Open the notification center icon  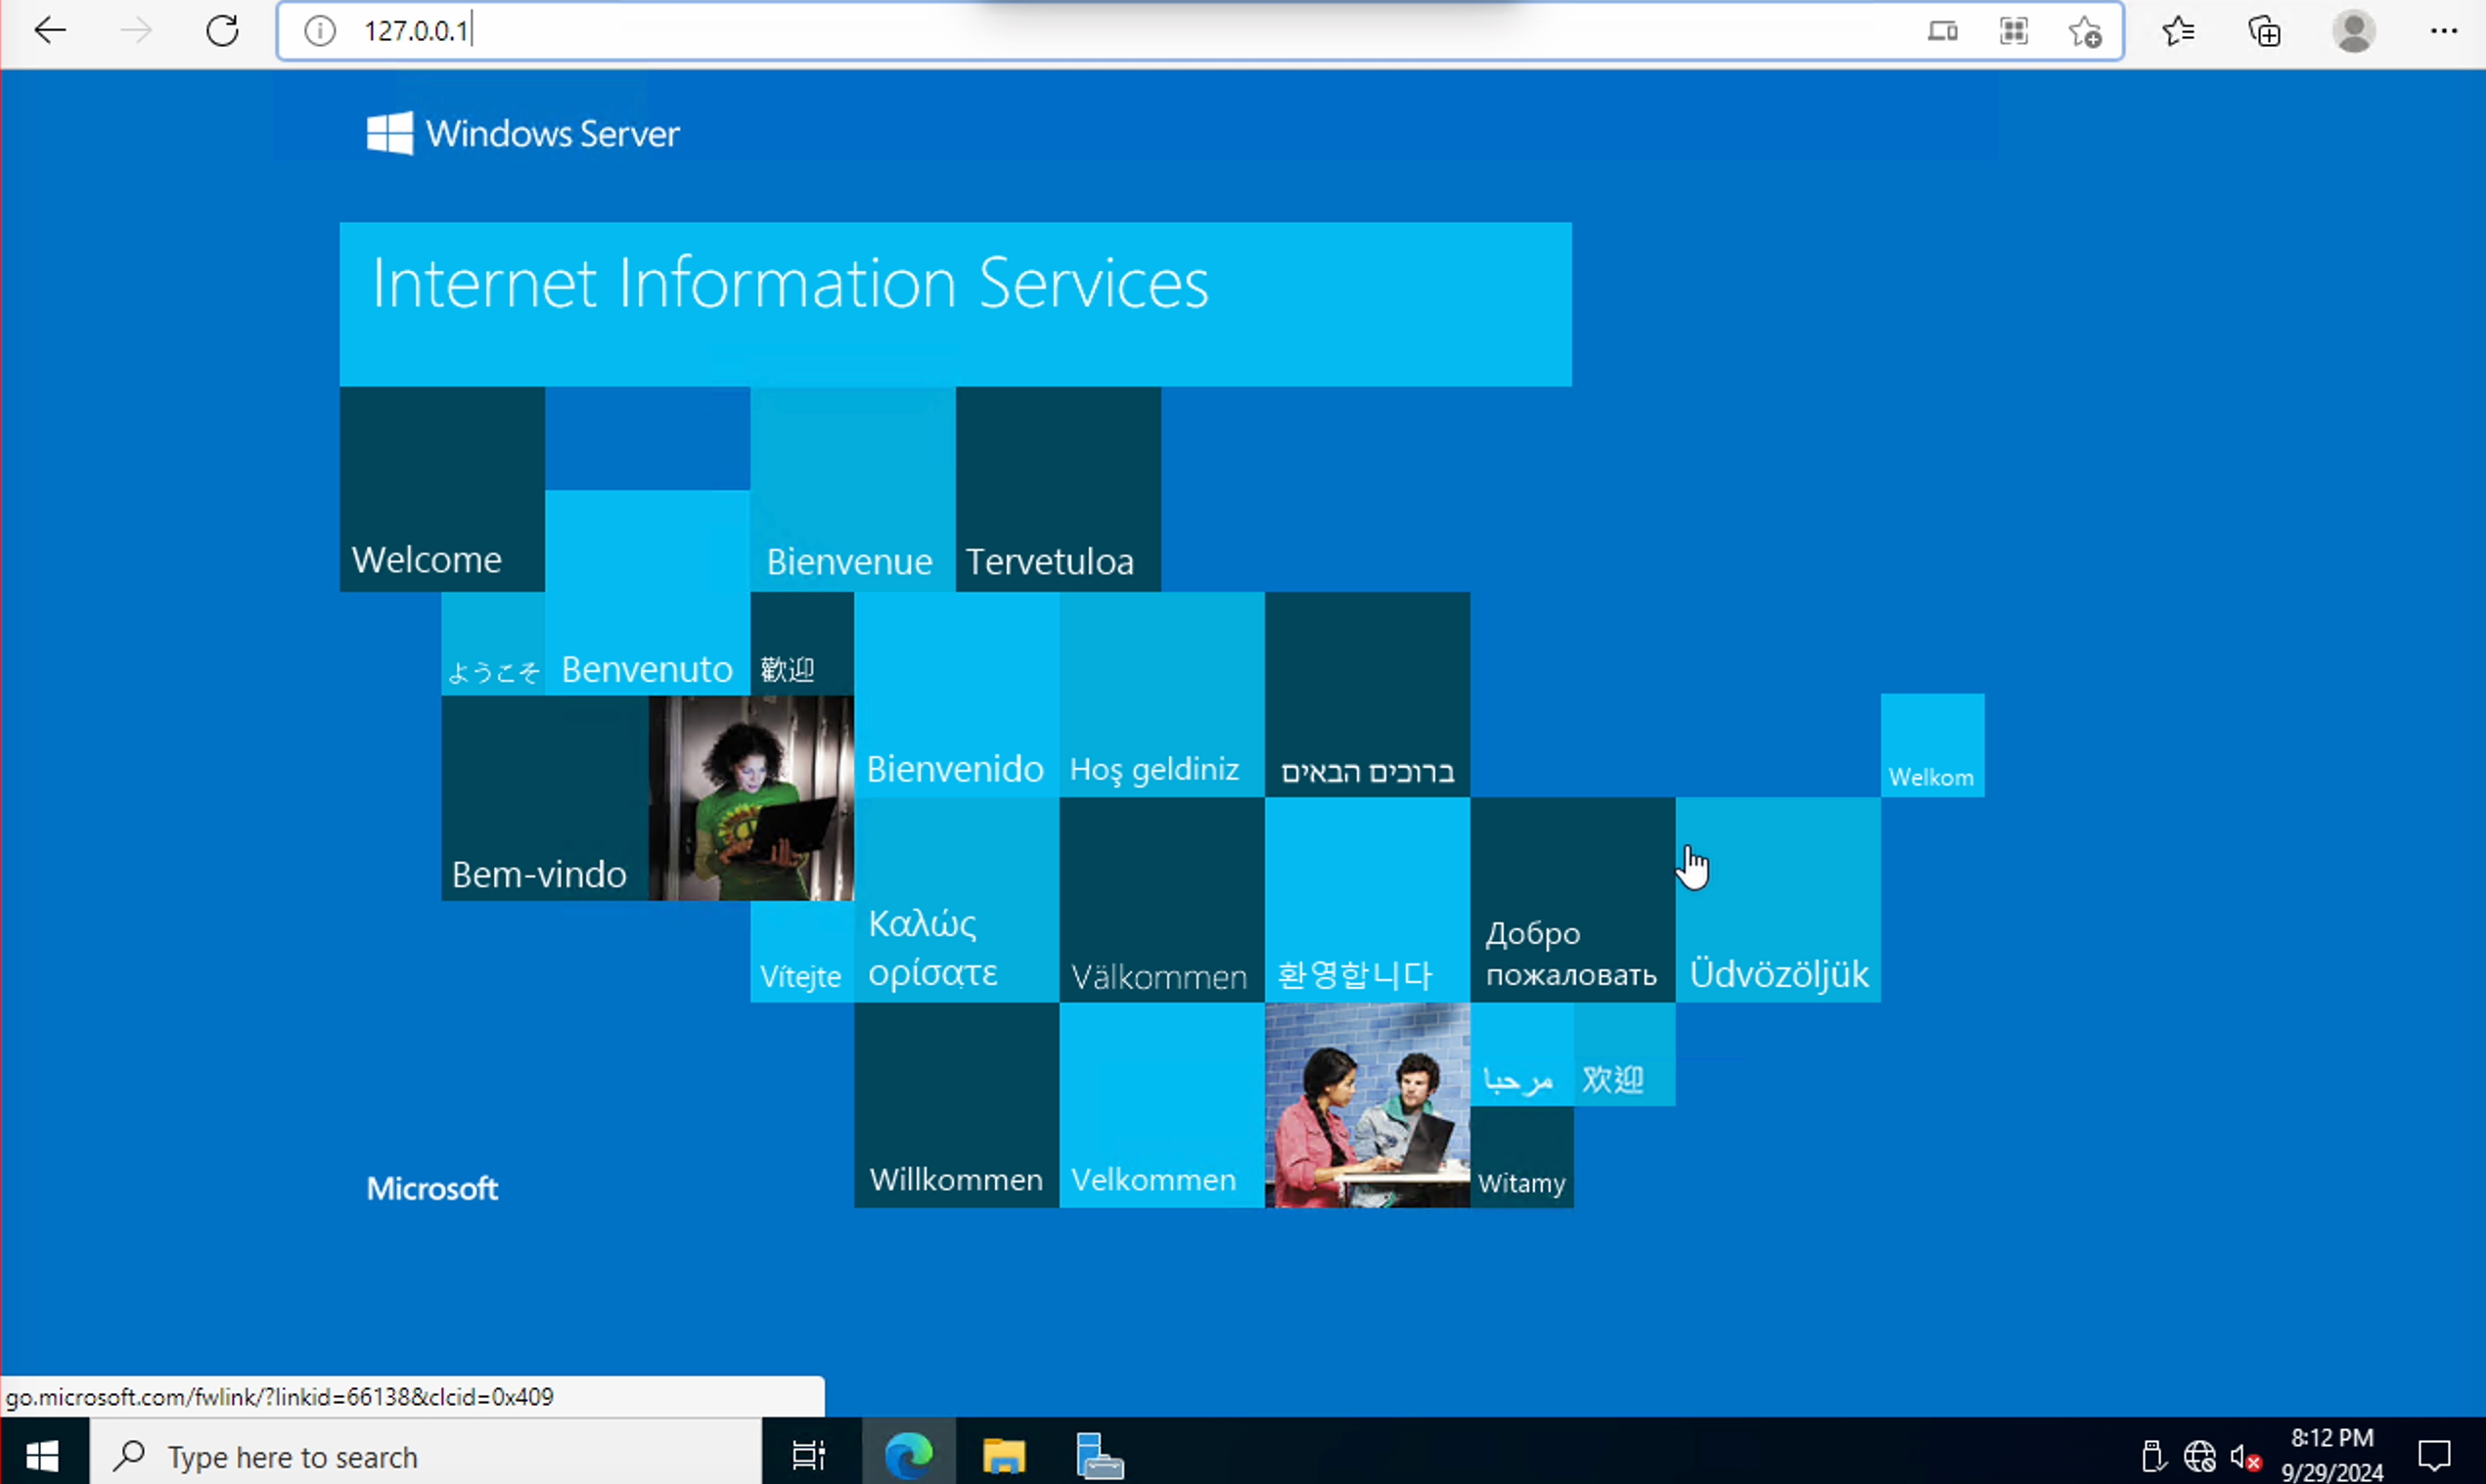[x=2434, y=1455]
